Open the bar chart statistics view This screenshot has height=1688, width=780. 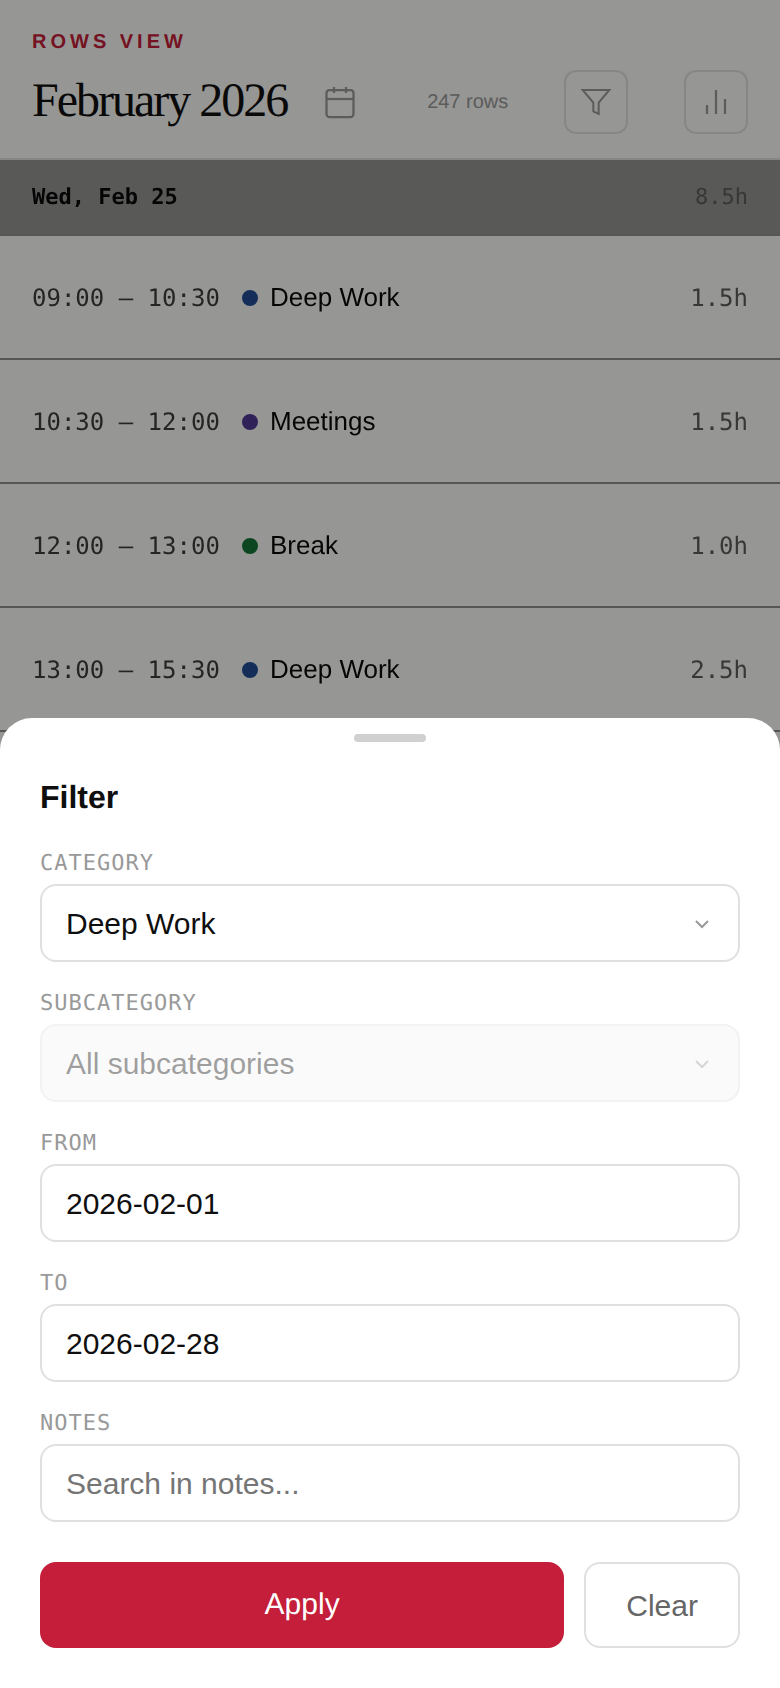click(x=715, y=101)
